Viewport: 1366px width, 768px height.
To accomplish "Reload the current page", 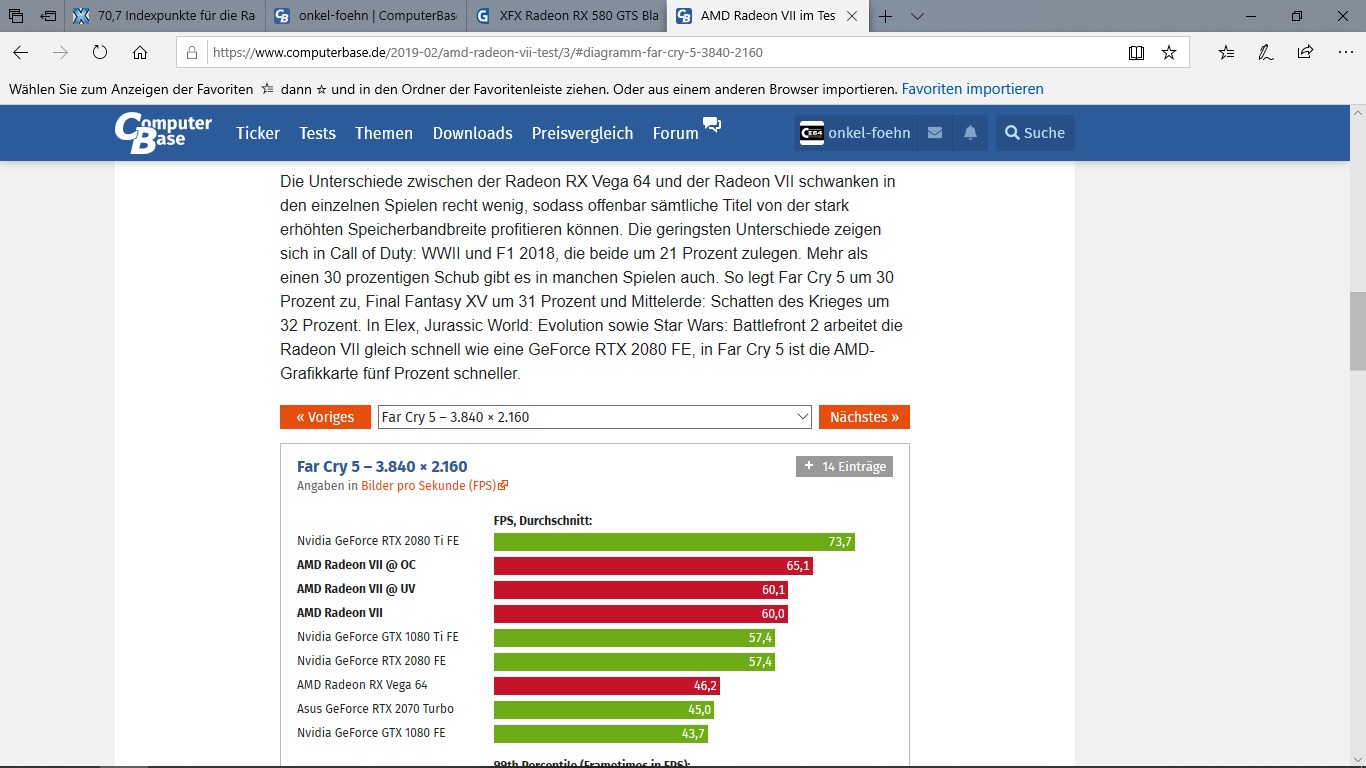I will (100, 53).
